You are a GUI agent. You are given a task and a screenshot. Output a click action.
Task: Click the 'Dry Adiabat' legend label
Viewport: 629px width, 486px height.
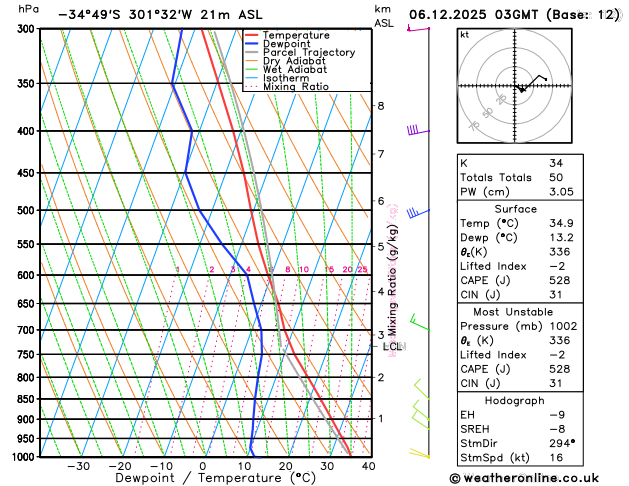click(x=294, y=61)
